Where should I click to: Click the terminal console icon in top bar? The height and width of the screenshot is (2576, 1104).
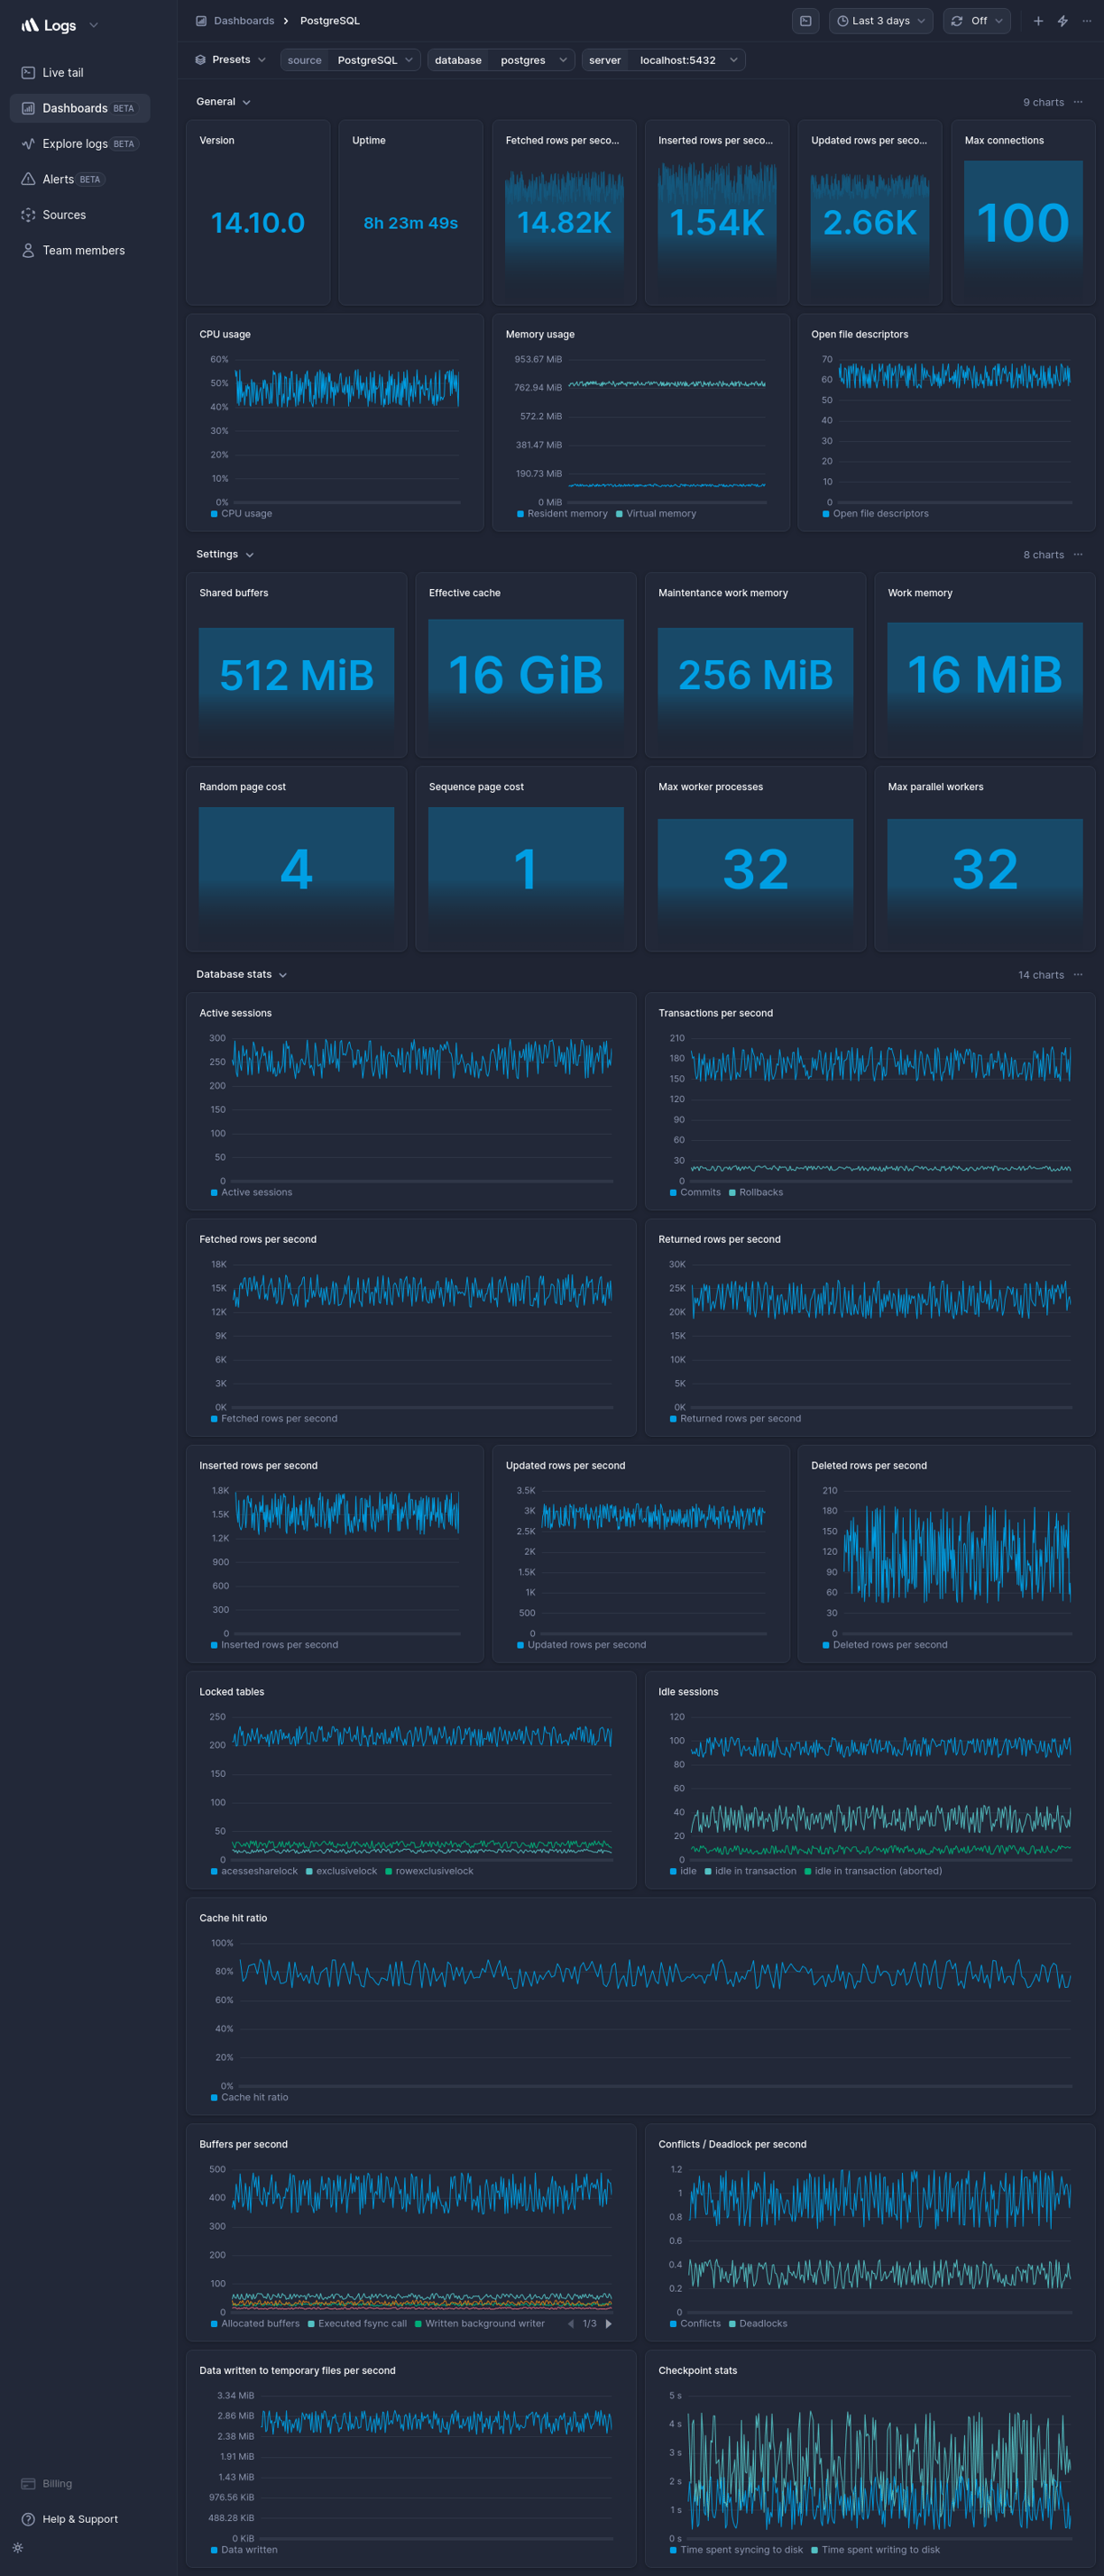pos(805,21)
